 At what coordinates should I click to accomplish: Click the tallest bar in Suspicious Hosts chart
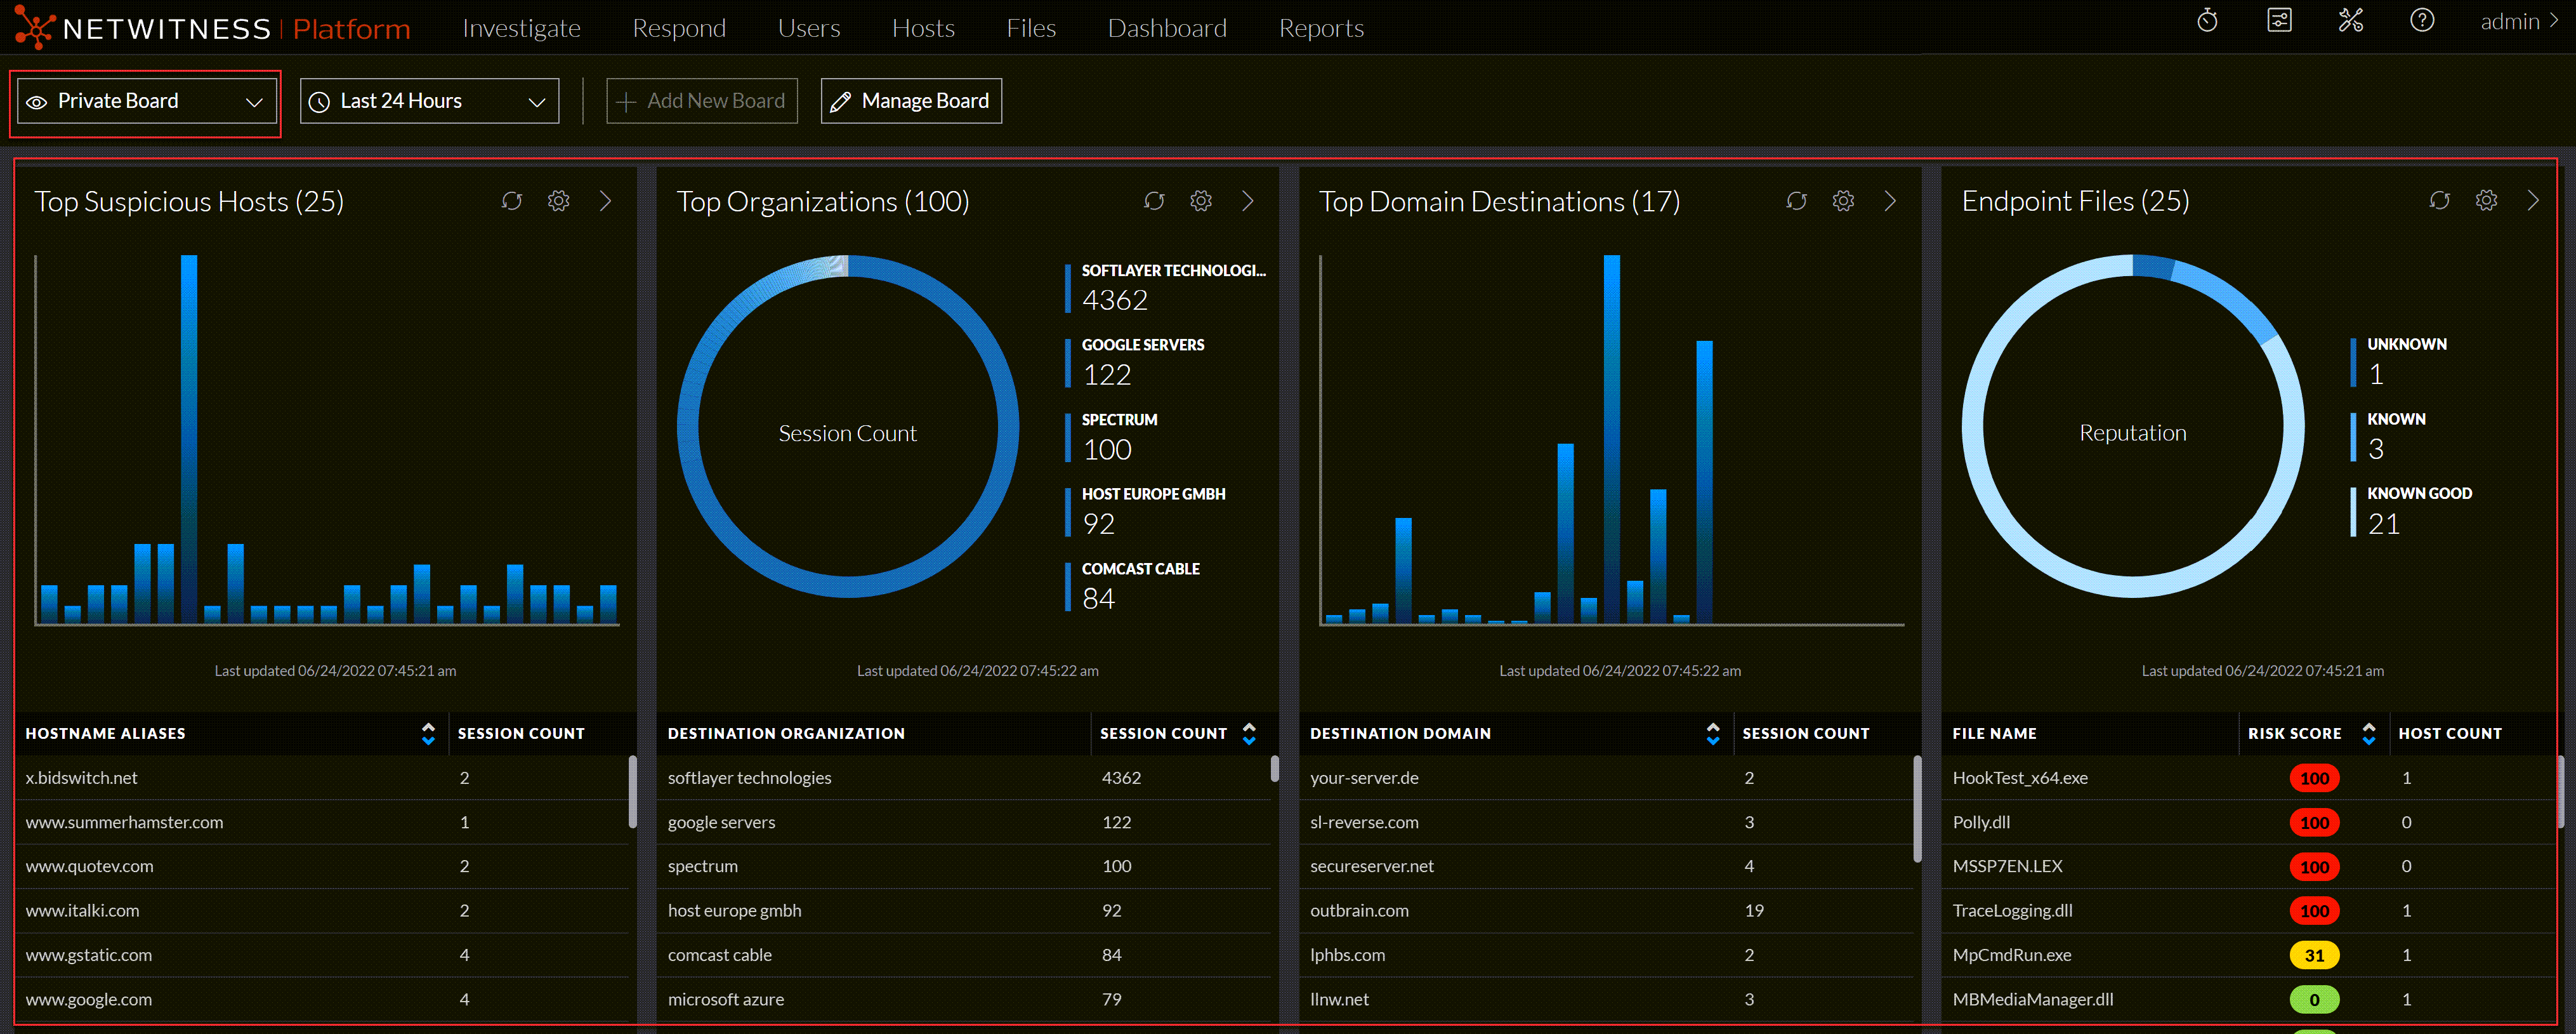(189, 440)
